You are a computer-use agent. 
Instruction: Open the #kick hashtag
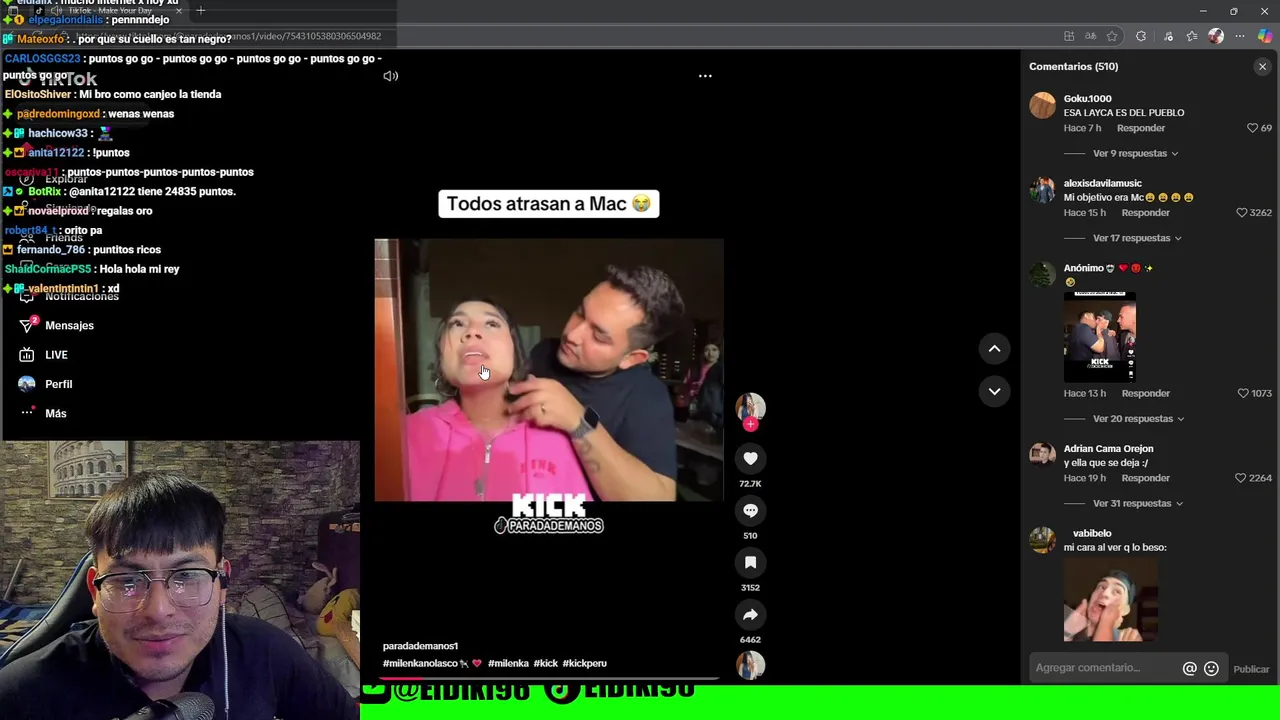click(x=545, y=663)
